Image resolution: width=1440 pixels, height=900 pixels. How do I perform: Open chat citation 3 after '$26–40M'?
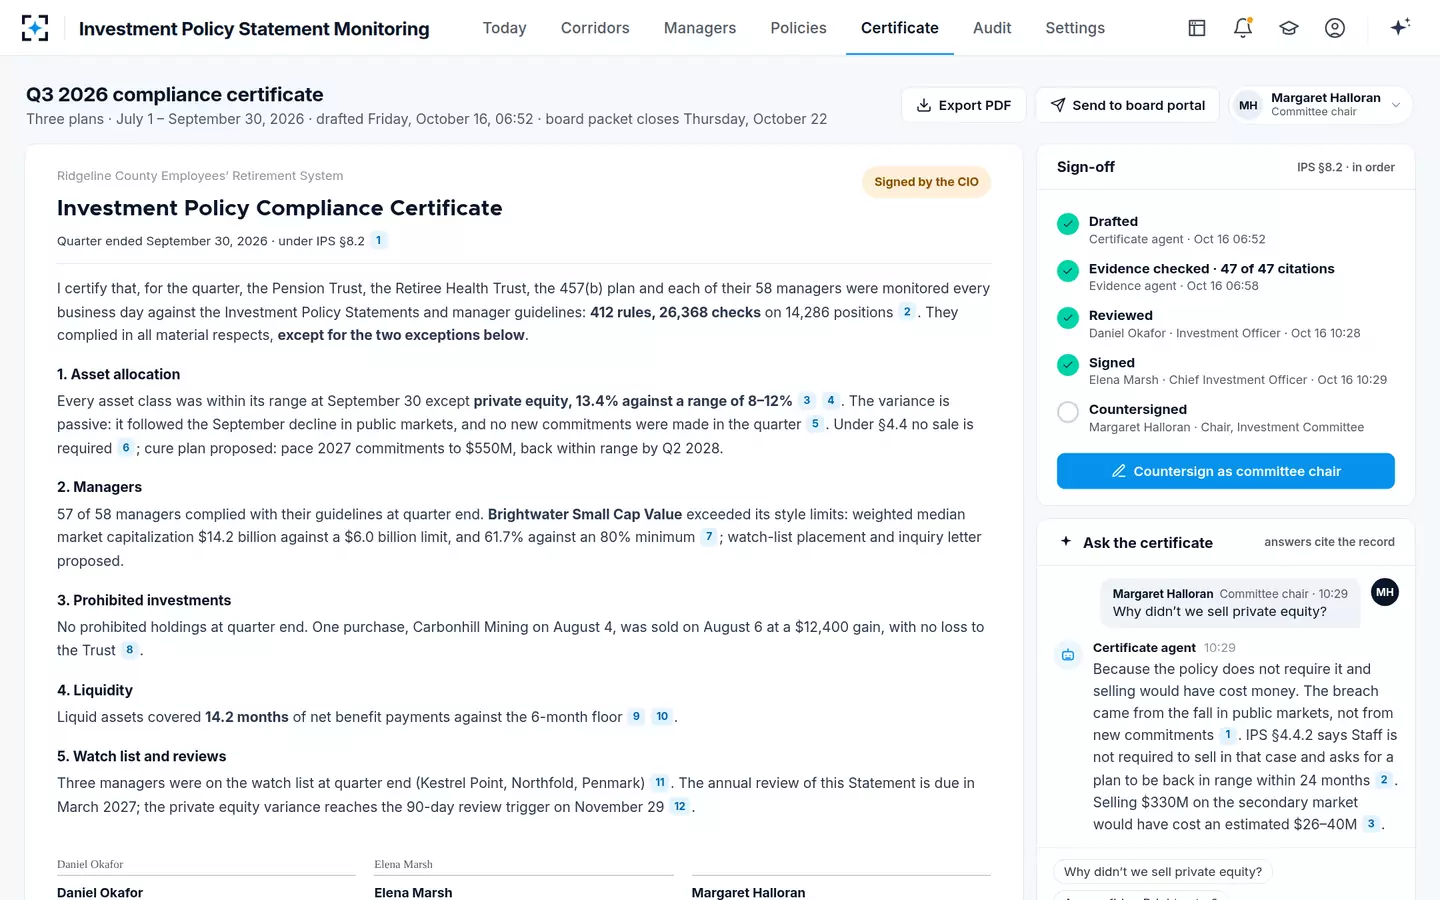click(x=1371, y=824)
